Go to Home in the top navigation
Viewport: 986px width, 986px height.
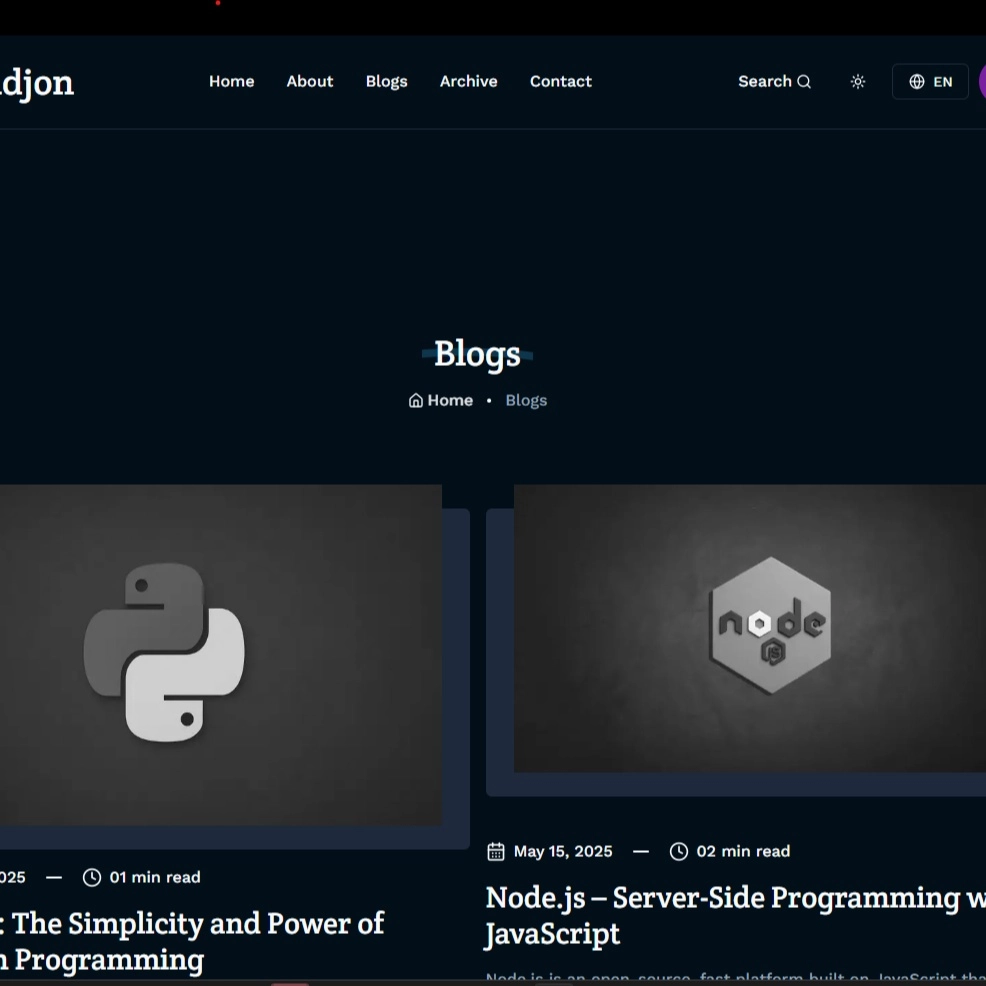click(231, 82)
